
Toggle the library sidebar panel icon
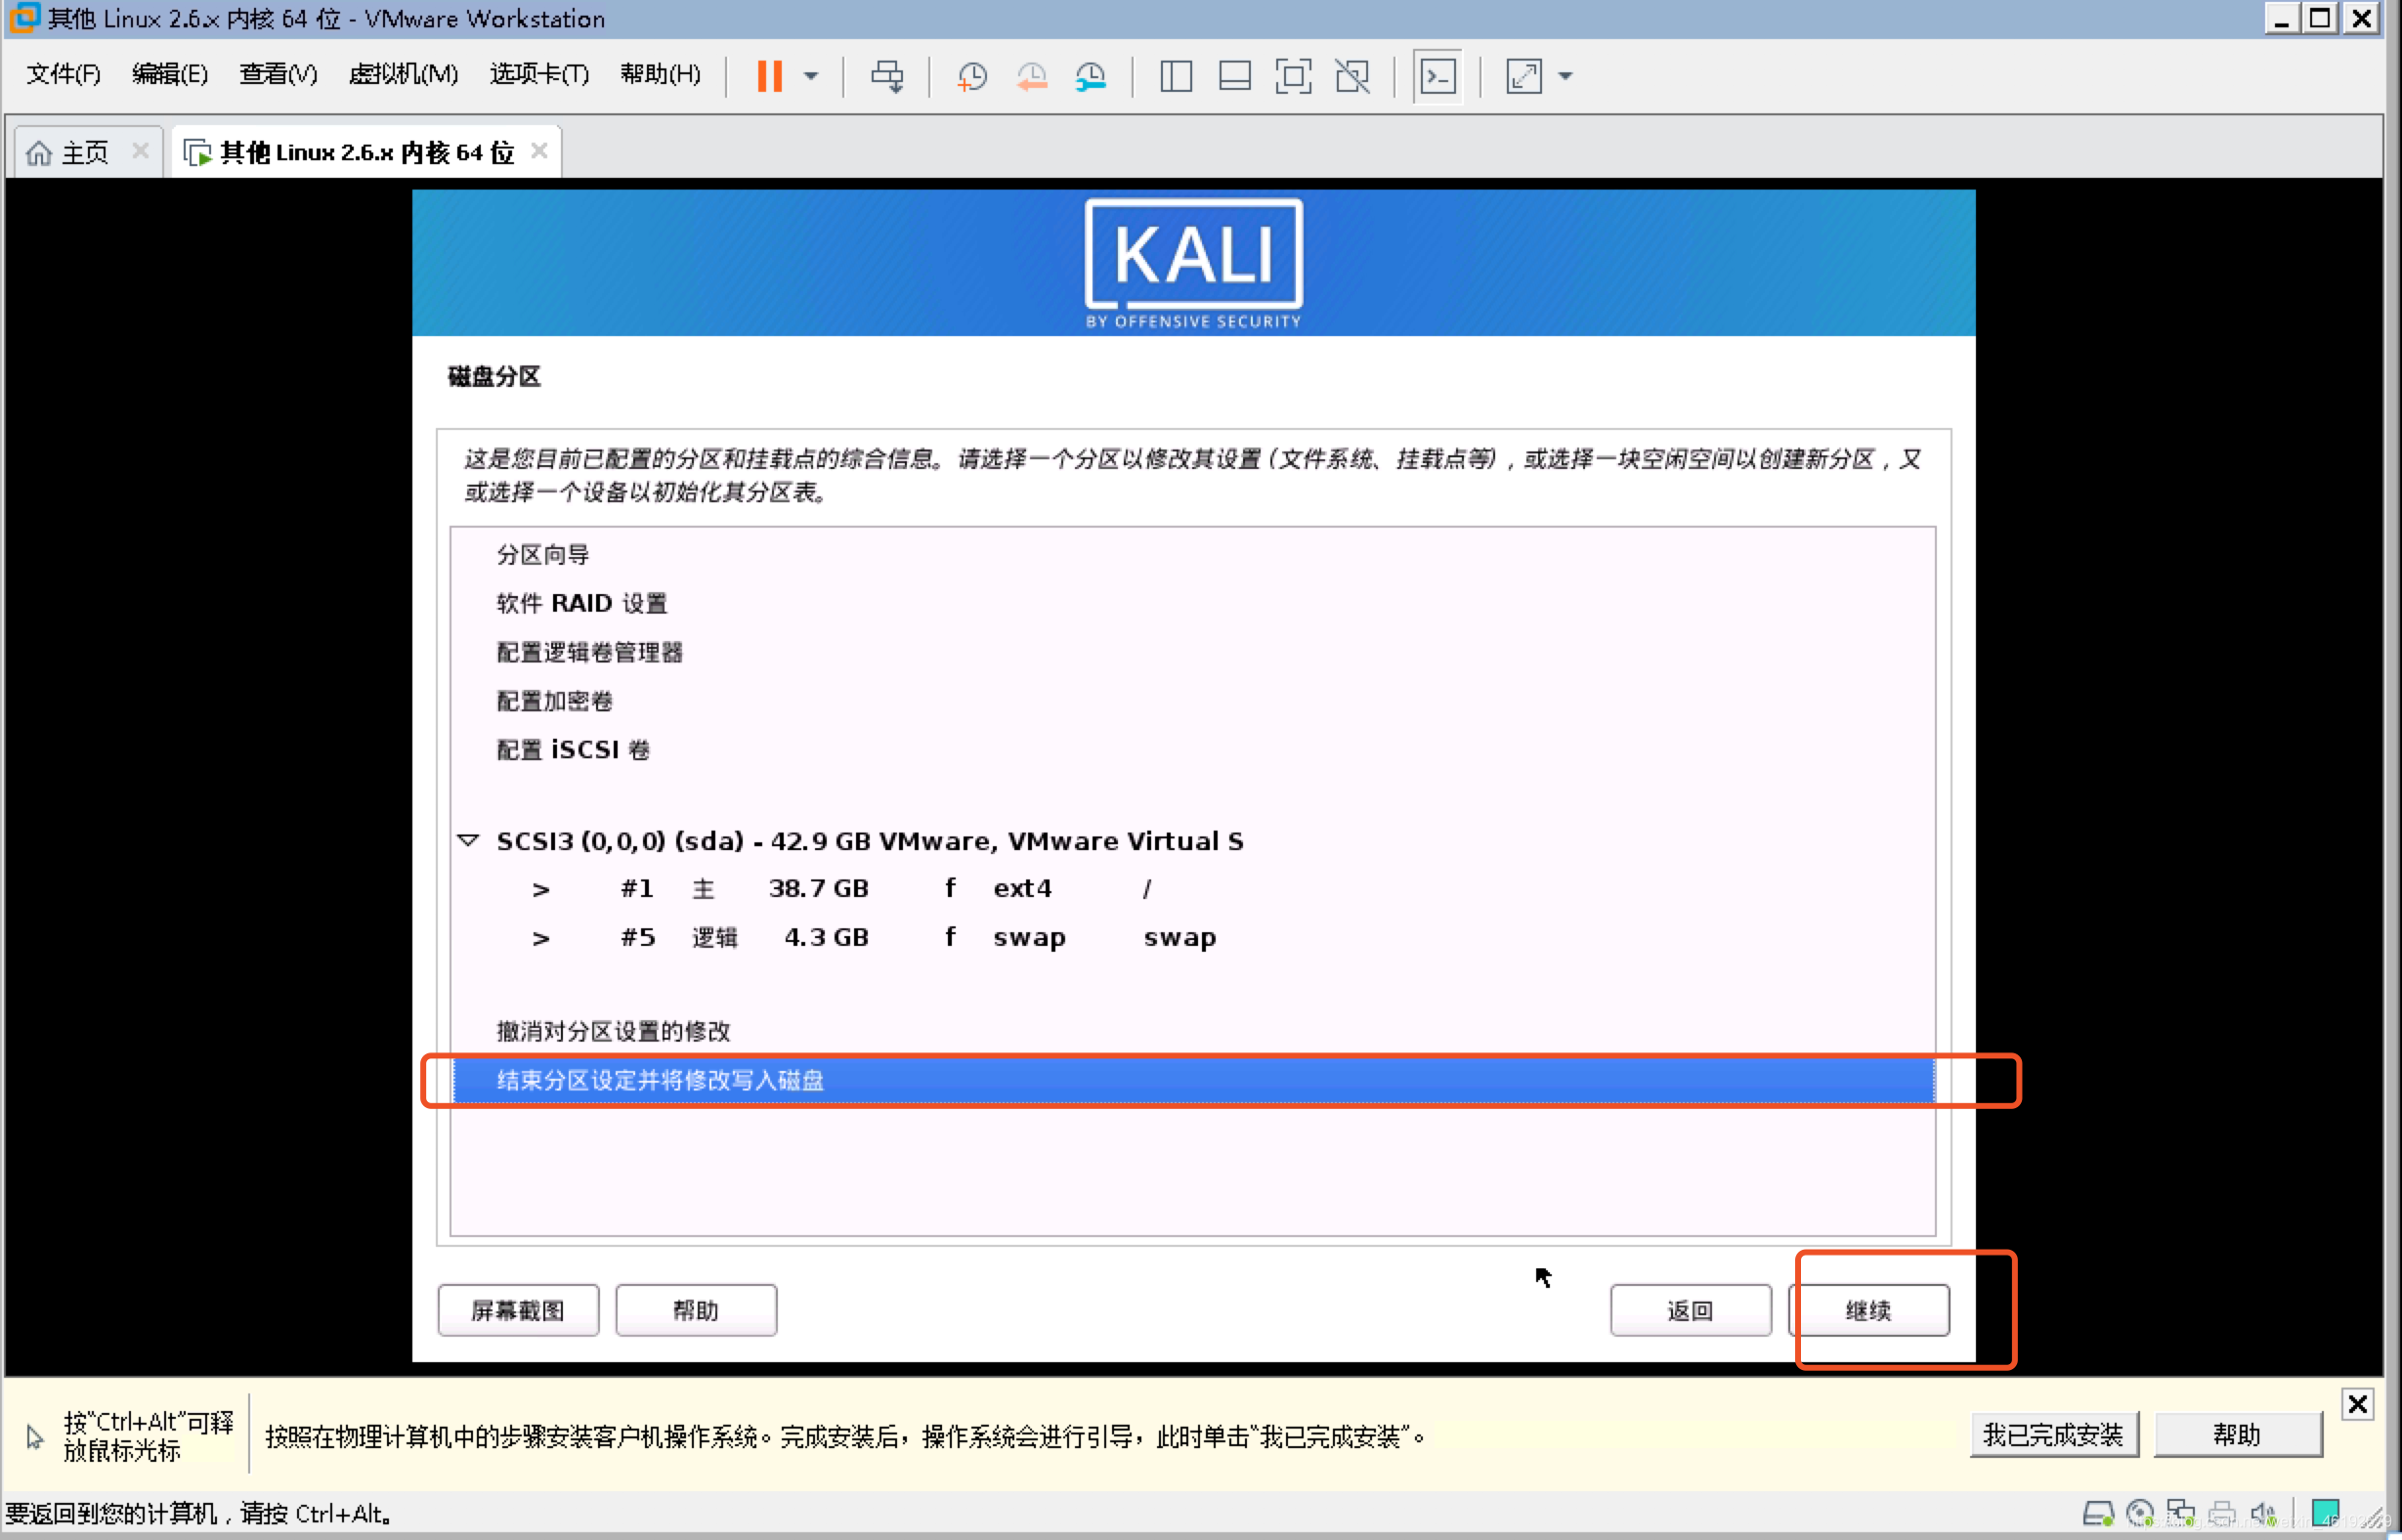pos(1176,76)
